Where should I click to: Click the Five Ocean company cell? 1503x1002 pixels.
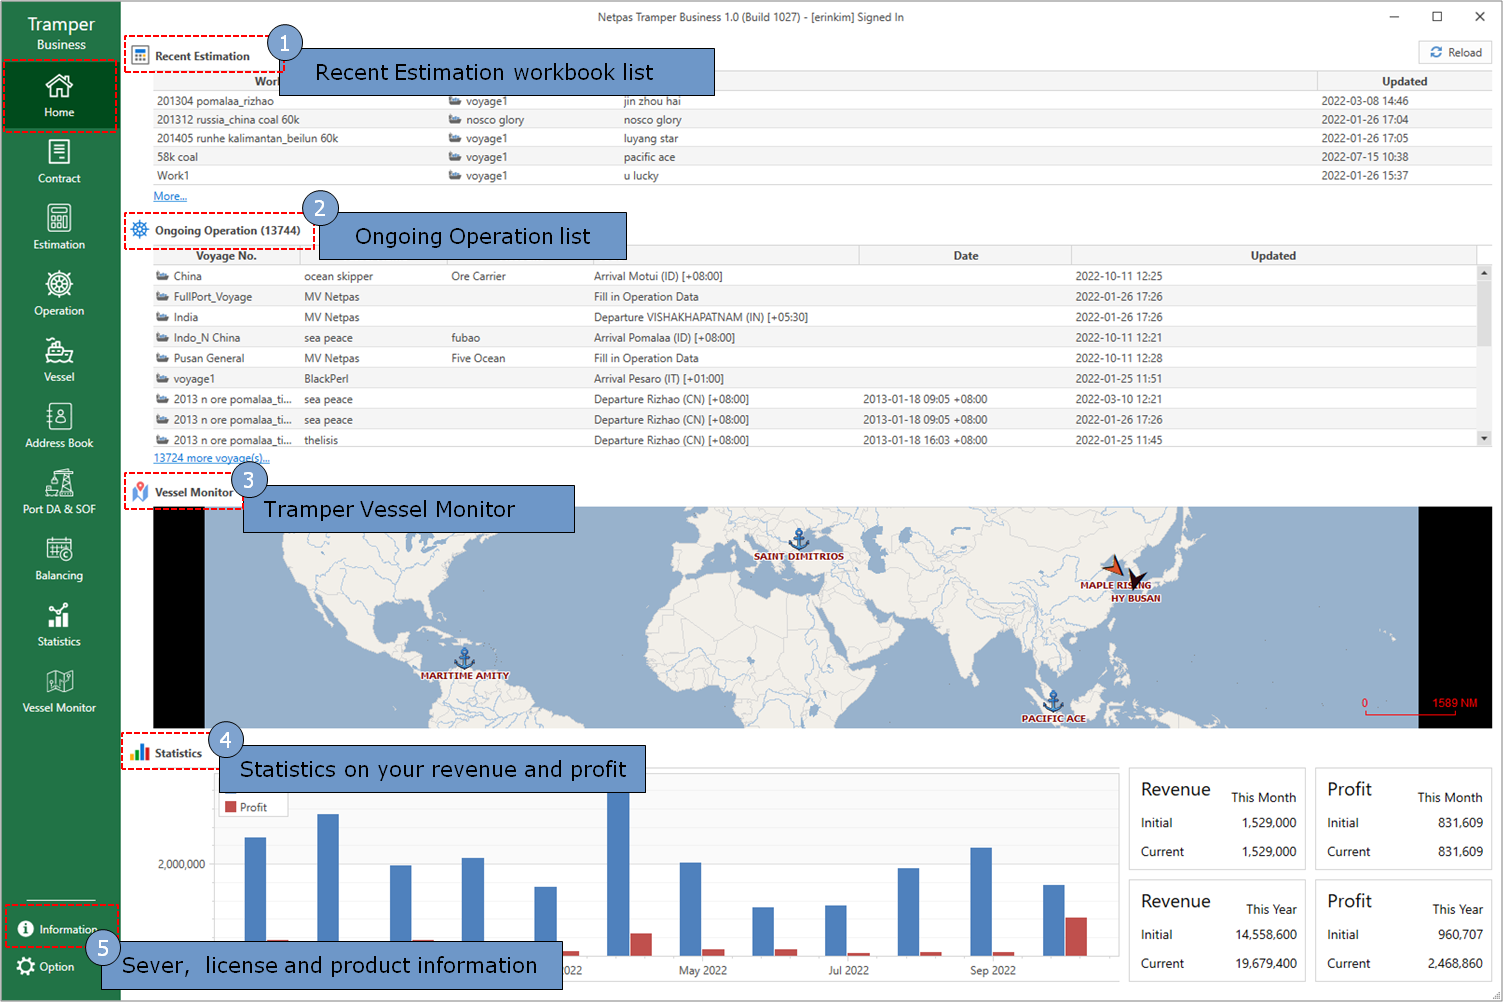pos(478,358)
